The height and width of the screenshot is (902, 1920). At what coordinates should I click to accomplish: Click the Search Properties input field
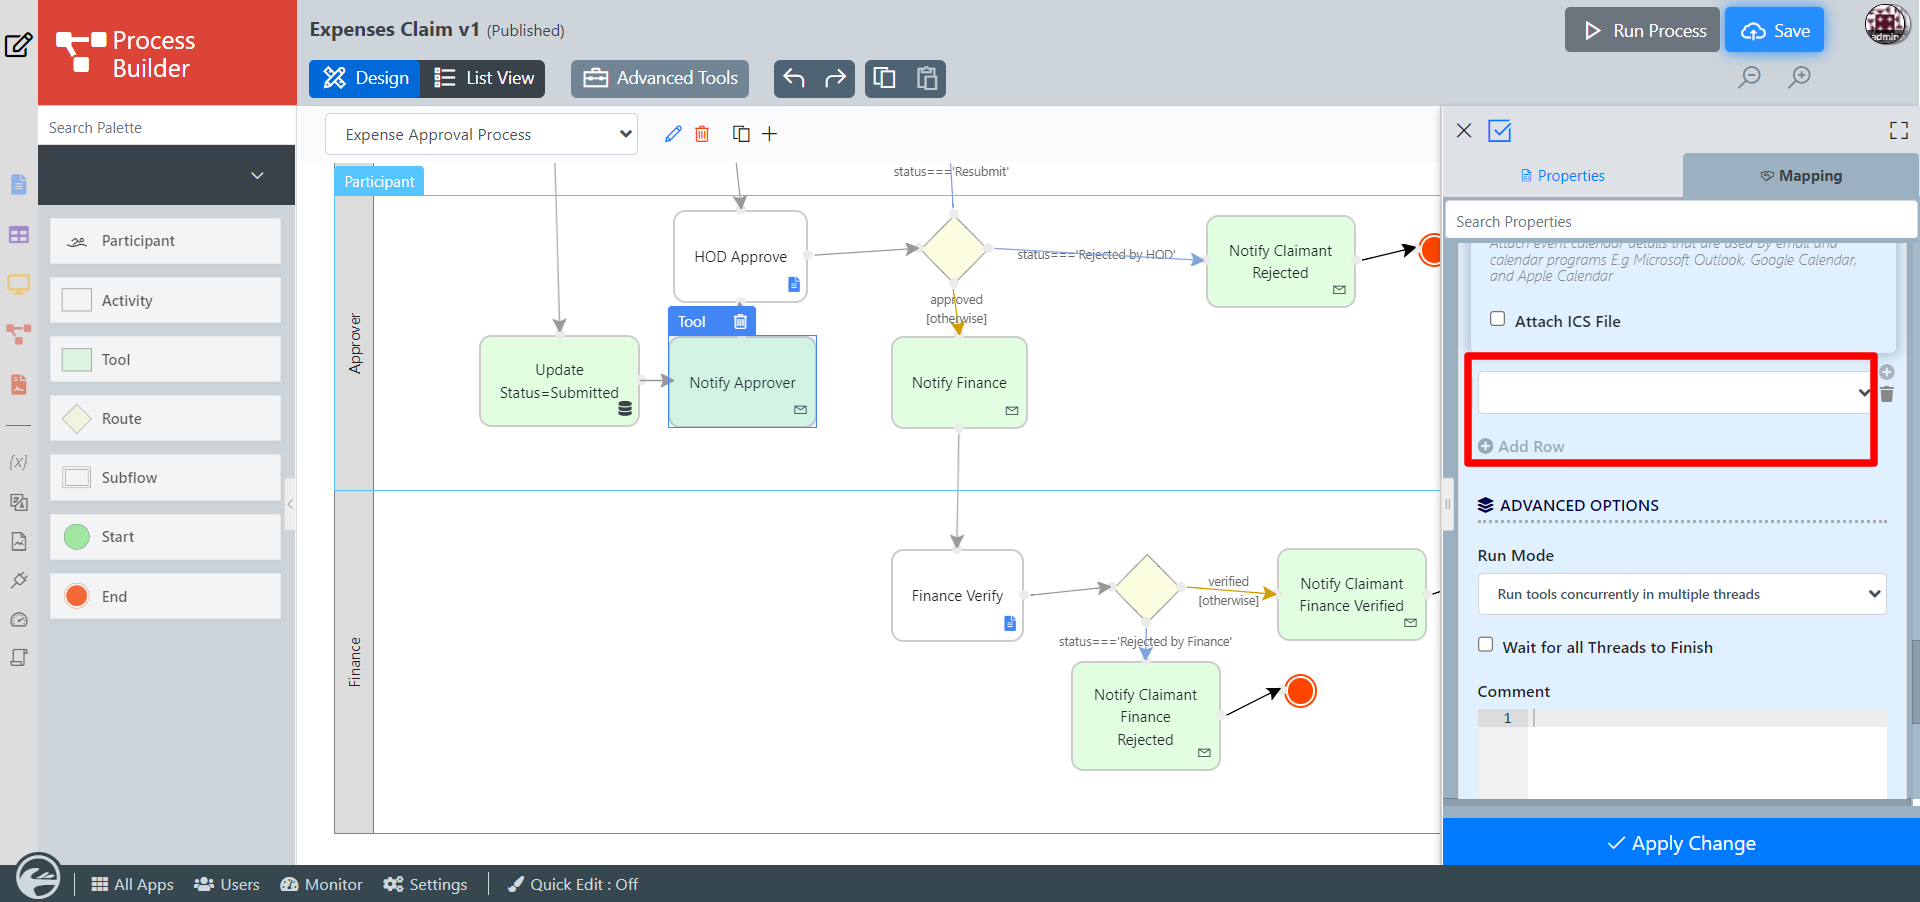coord(1680,221)
